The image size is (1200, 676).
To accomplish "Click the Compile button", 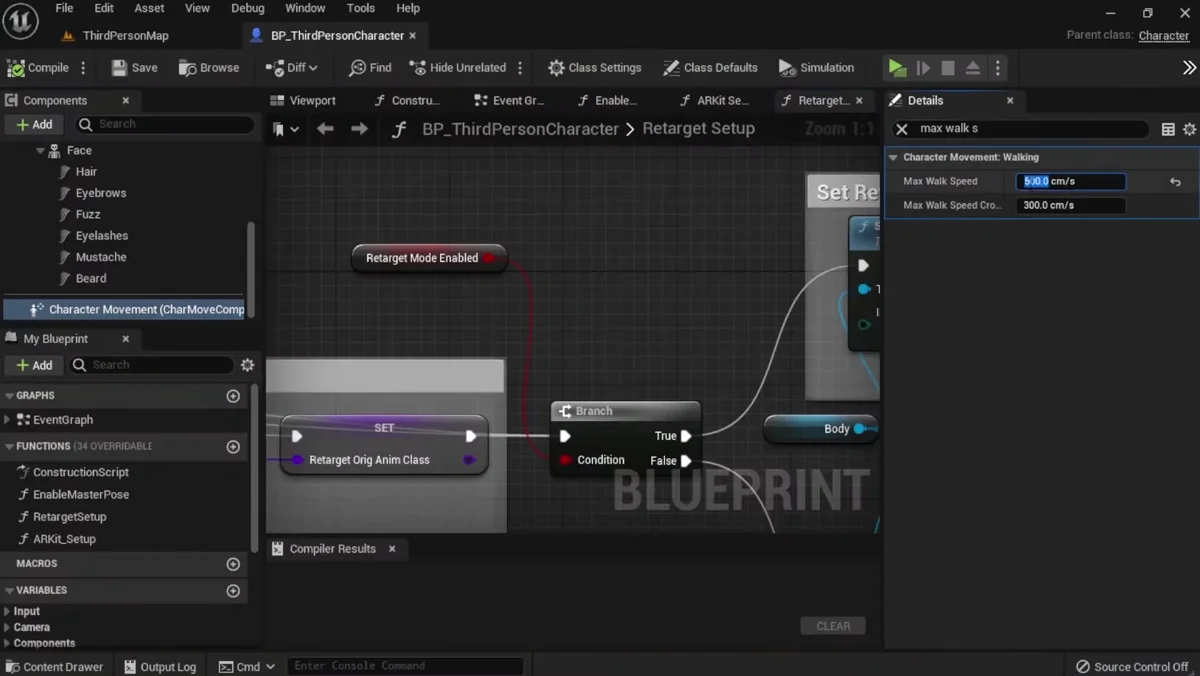I will pyautogui.click(x=38, y=68).
